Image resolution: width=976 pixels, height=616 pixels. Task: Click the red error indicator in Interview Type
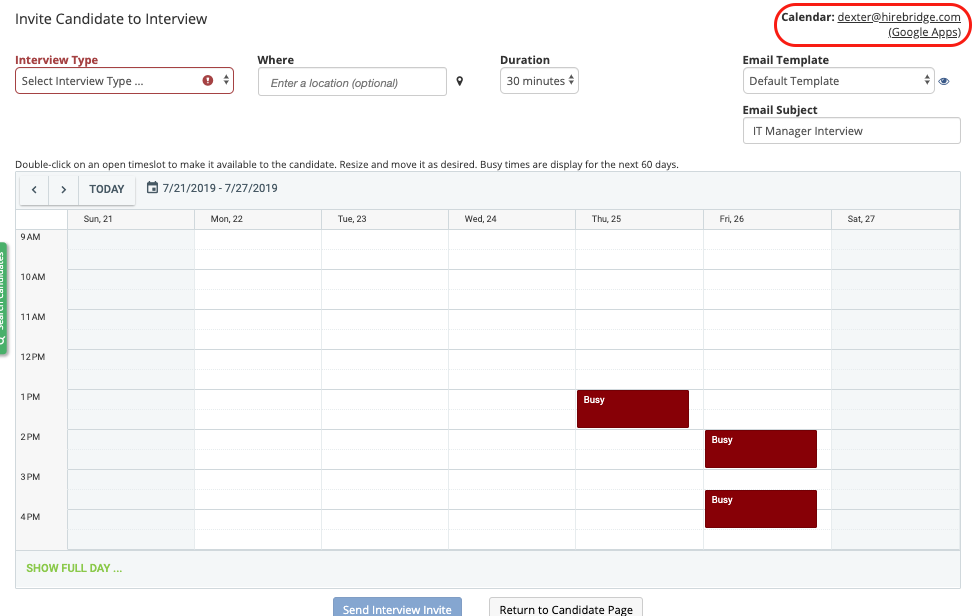pos(207,80)
